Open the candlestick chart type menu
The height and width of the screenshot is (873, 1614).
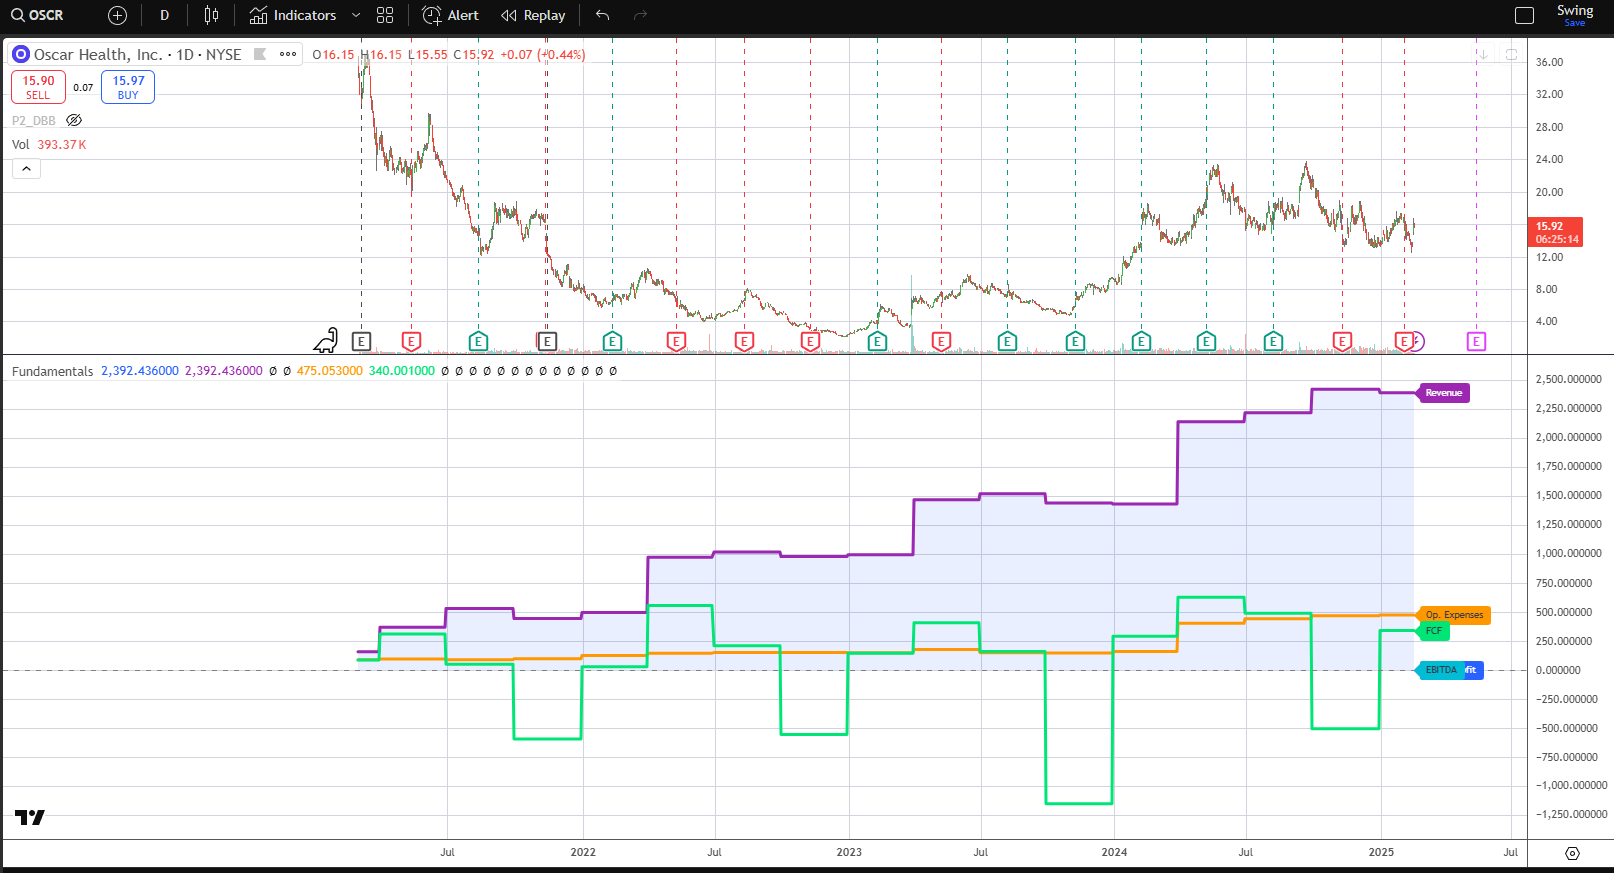[211, 15]
